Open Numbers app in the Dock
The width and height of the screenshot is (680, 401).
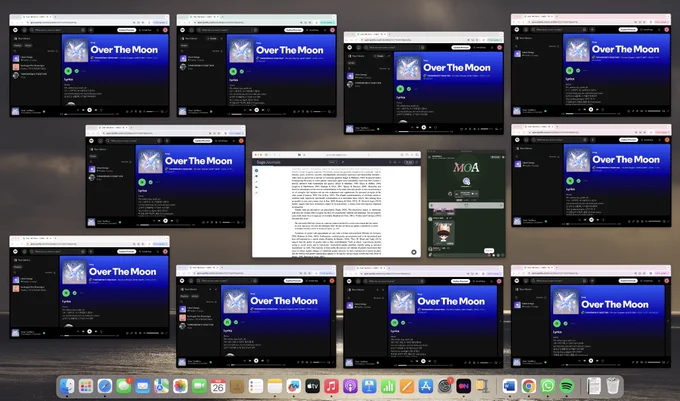point(388,386)
